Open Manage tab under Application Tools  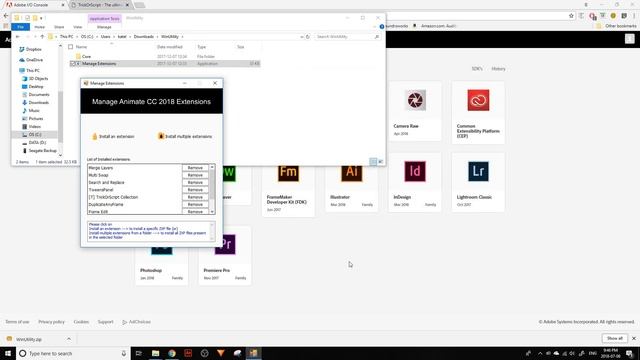(104, 27)
